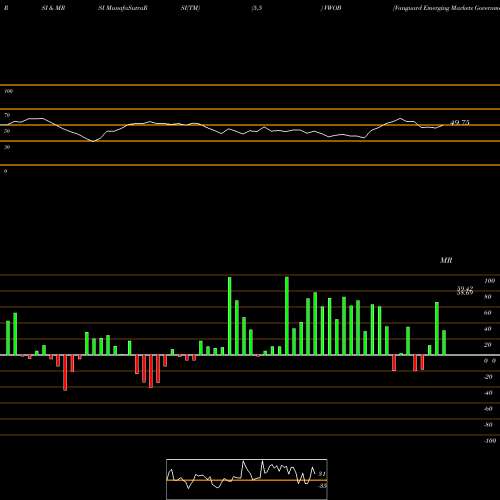The image size is (500, 500).
Task: Click the 'SI MunafaSutraR' header text
Action: tap(123, 8)
